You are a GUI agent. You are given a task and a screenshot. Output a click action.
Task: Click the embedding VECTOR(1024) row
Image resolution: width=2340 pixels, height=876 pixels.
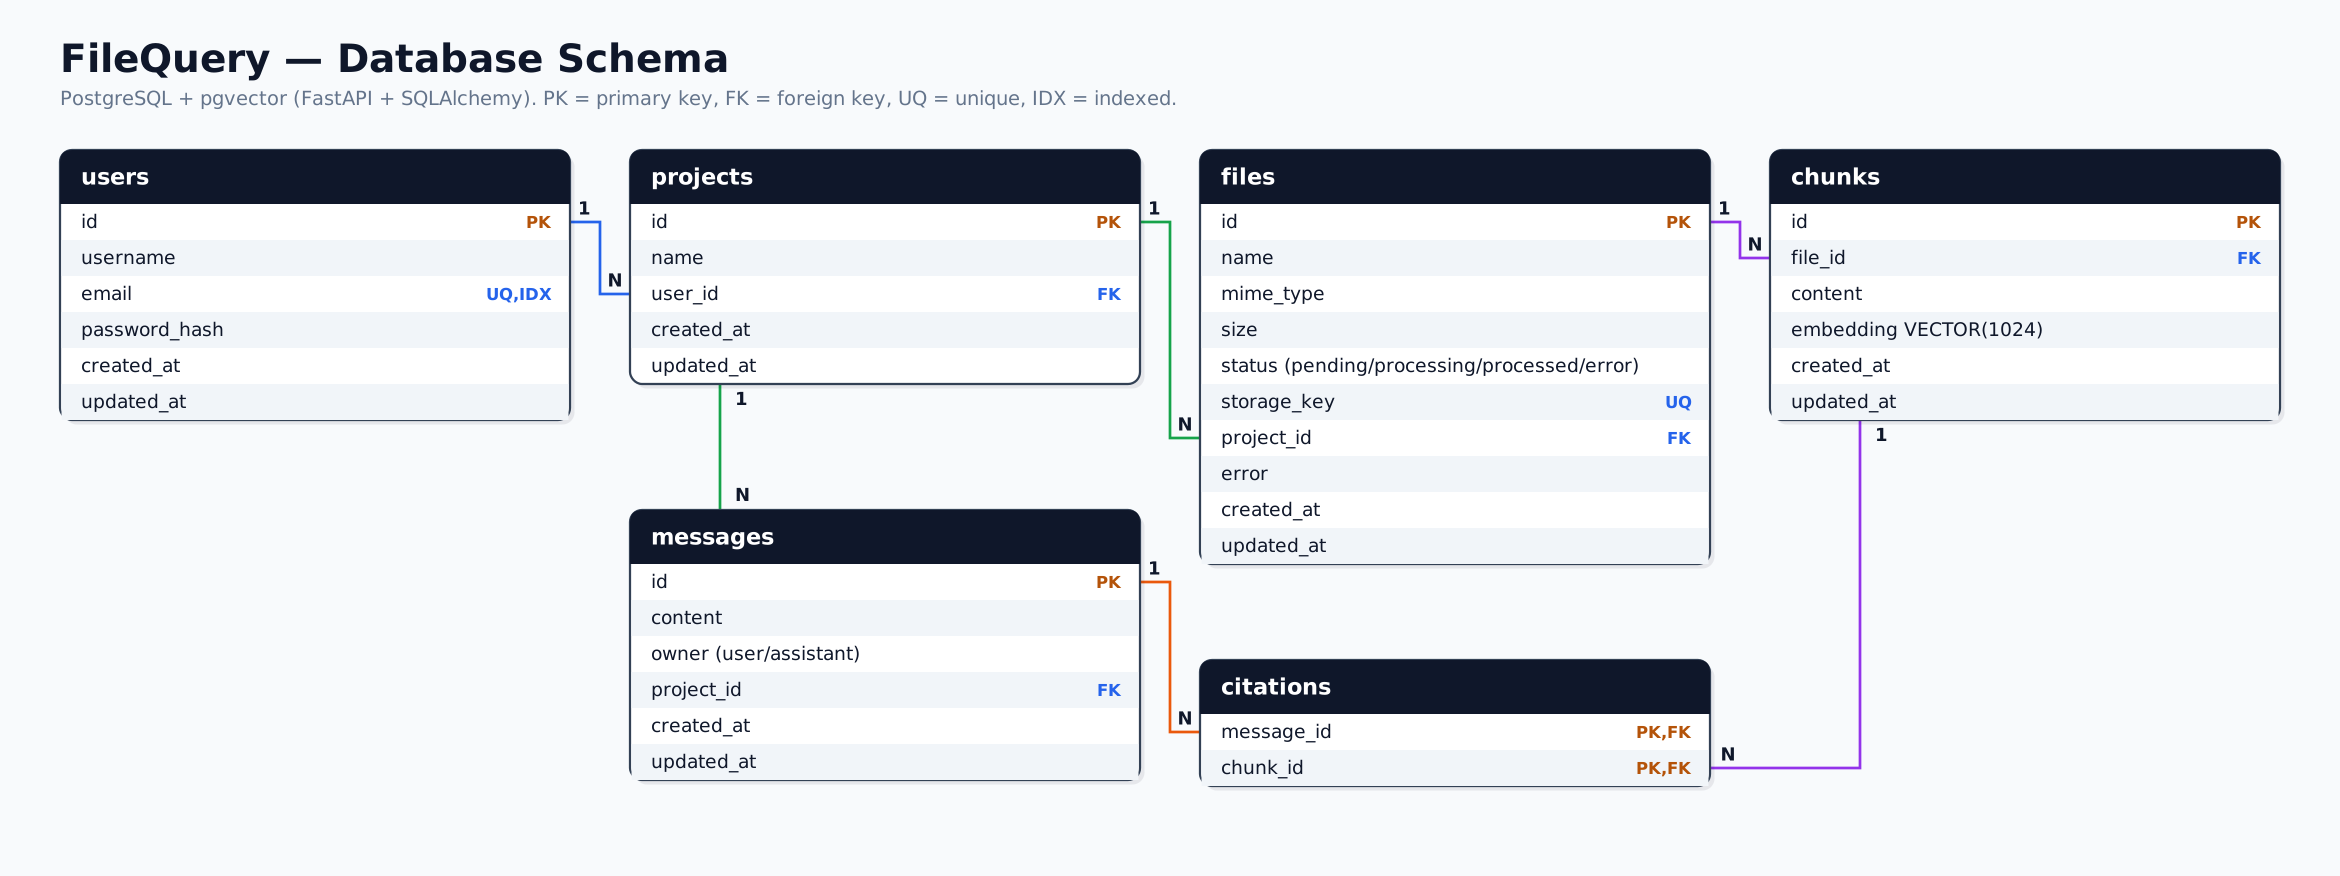click(x=2025, y=330)
